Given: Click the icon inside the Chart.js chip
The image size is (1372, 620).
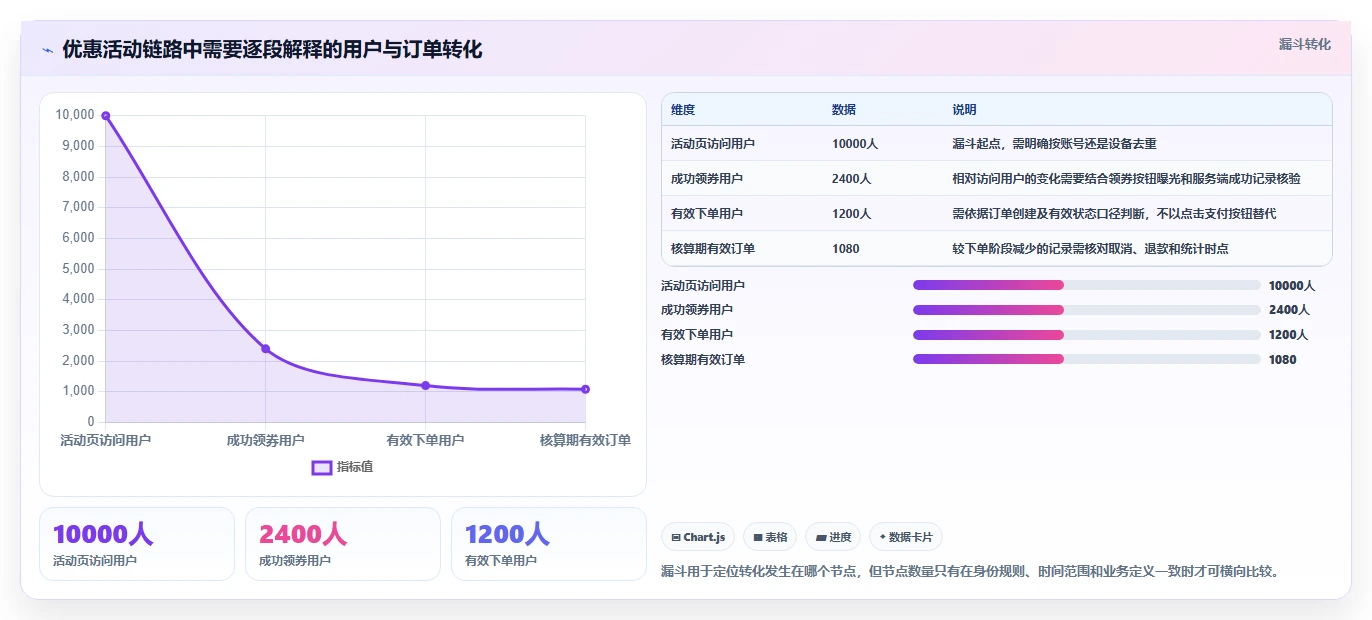Looking at the screenshot, I should tap(676, 538).
